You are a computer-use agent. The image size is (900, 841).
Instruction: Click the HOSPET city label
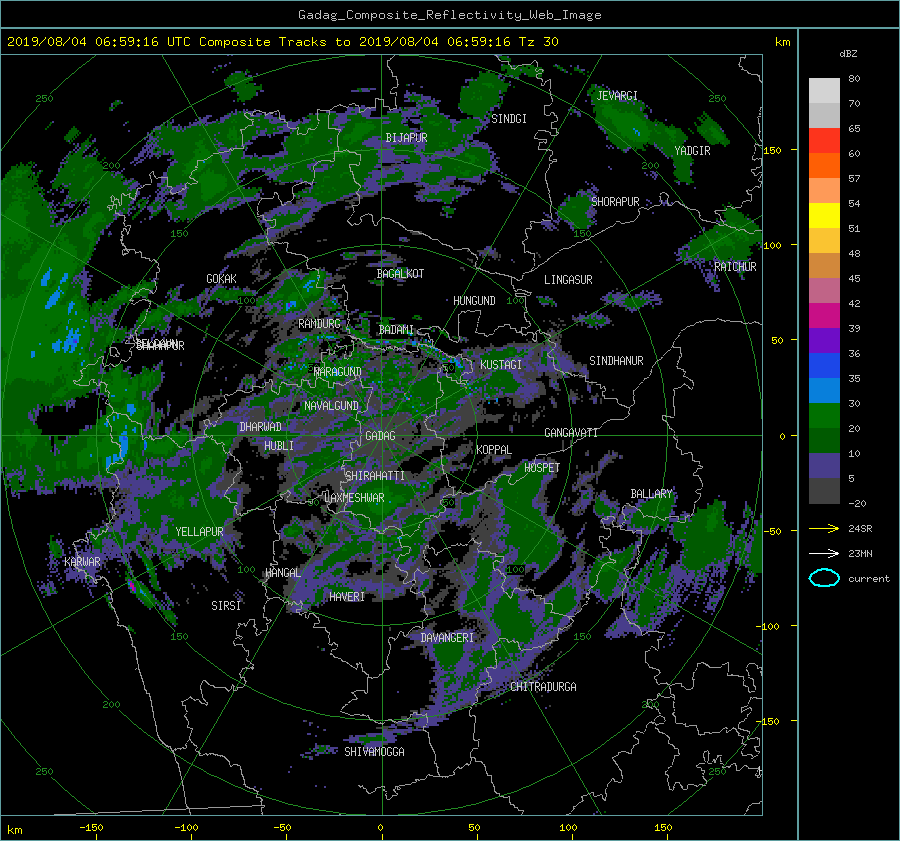(542, 468)
